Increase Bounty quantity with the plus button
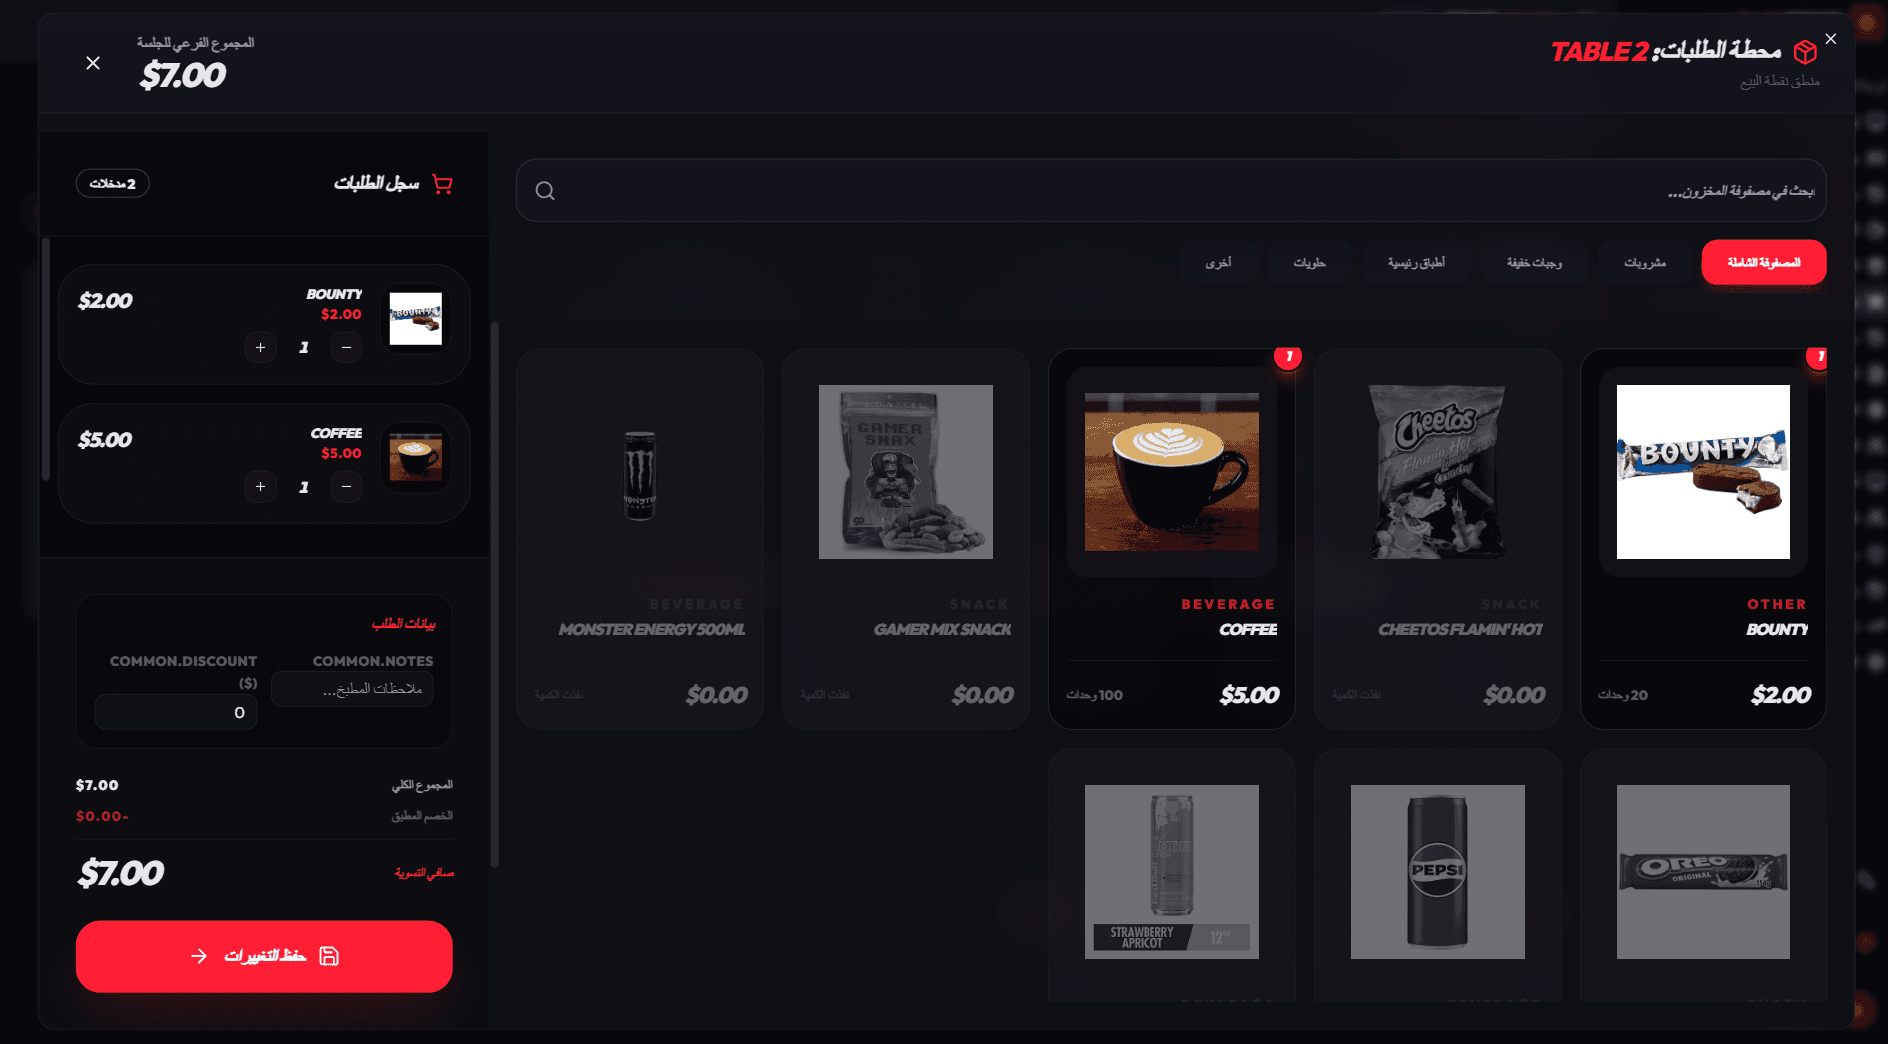The image size is (1888, 1044). coord(260,347)
